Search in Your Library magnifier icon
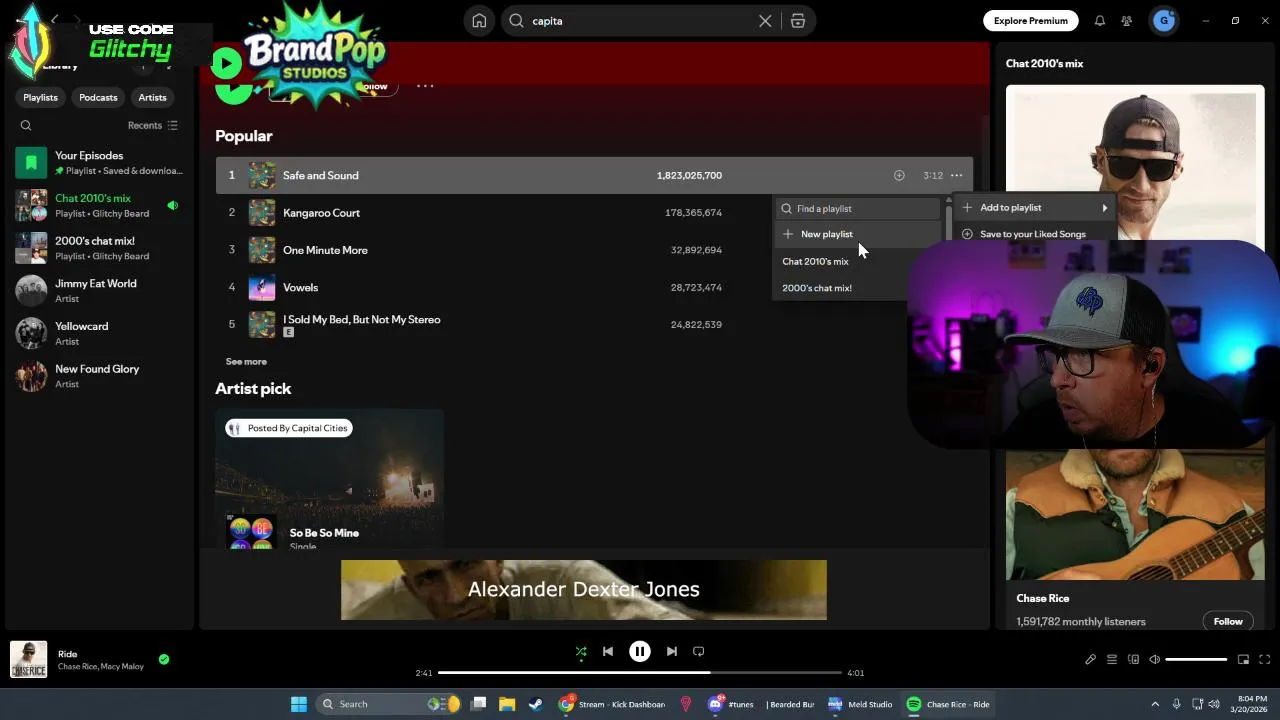 click(x=26, y=125)
